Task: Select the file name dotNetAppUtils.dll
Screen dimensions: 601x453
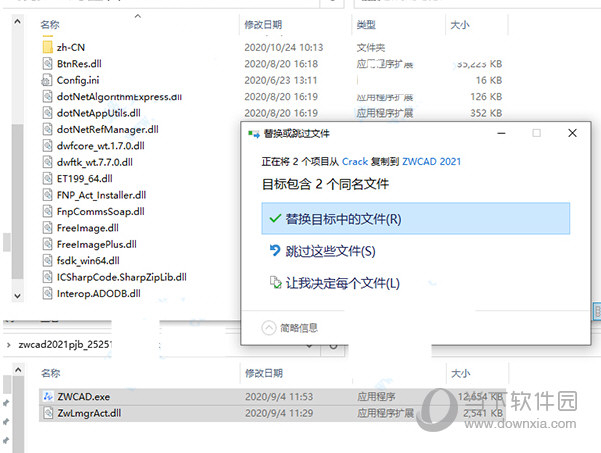Action: (99, 113)
